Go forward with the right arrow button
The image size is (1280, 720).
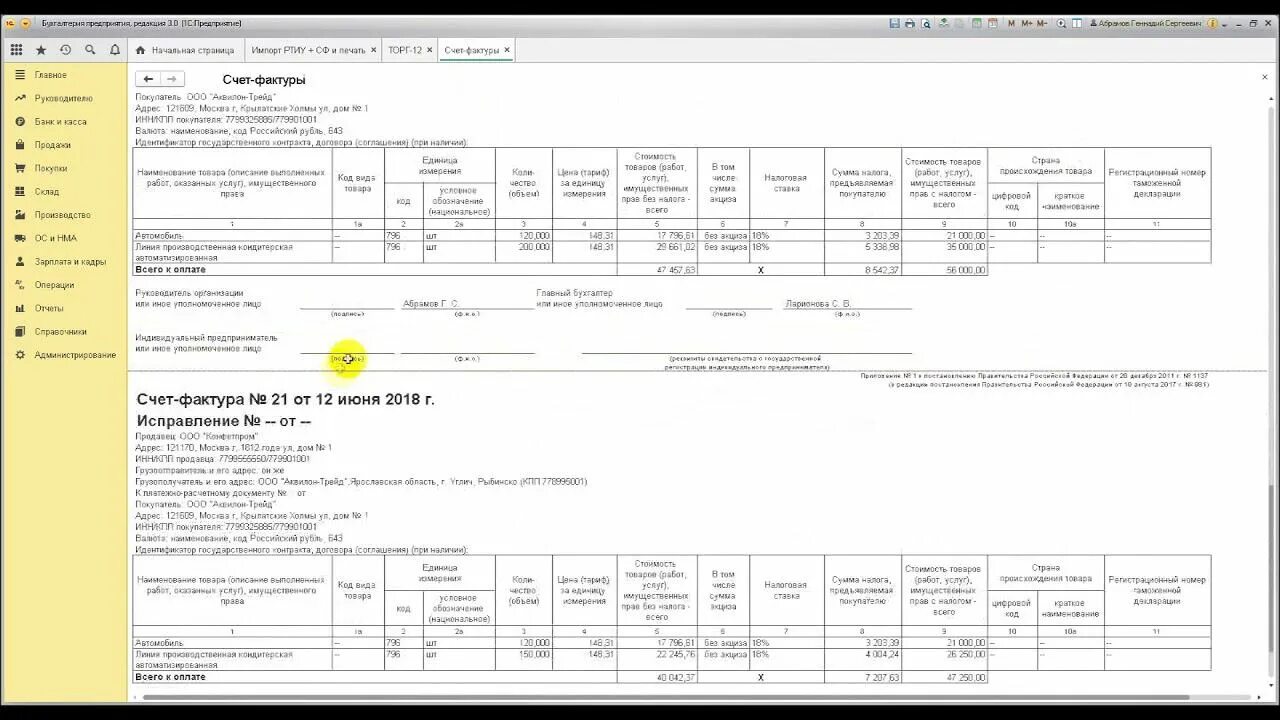172,79
